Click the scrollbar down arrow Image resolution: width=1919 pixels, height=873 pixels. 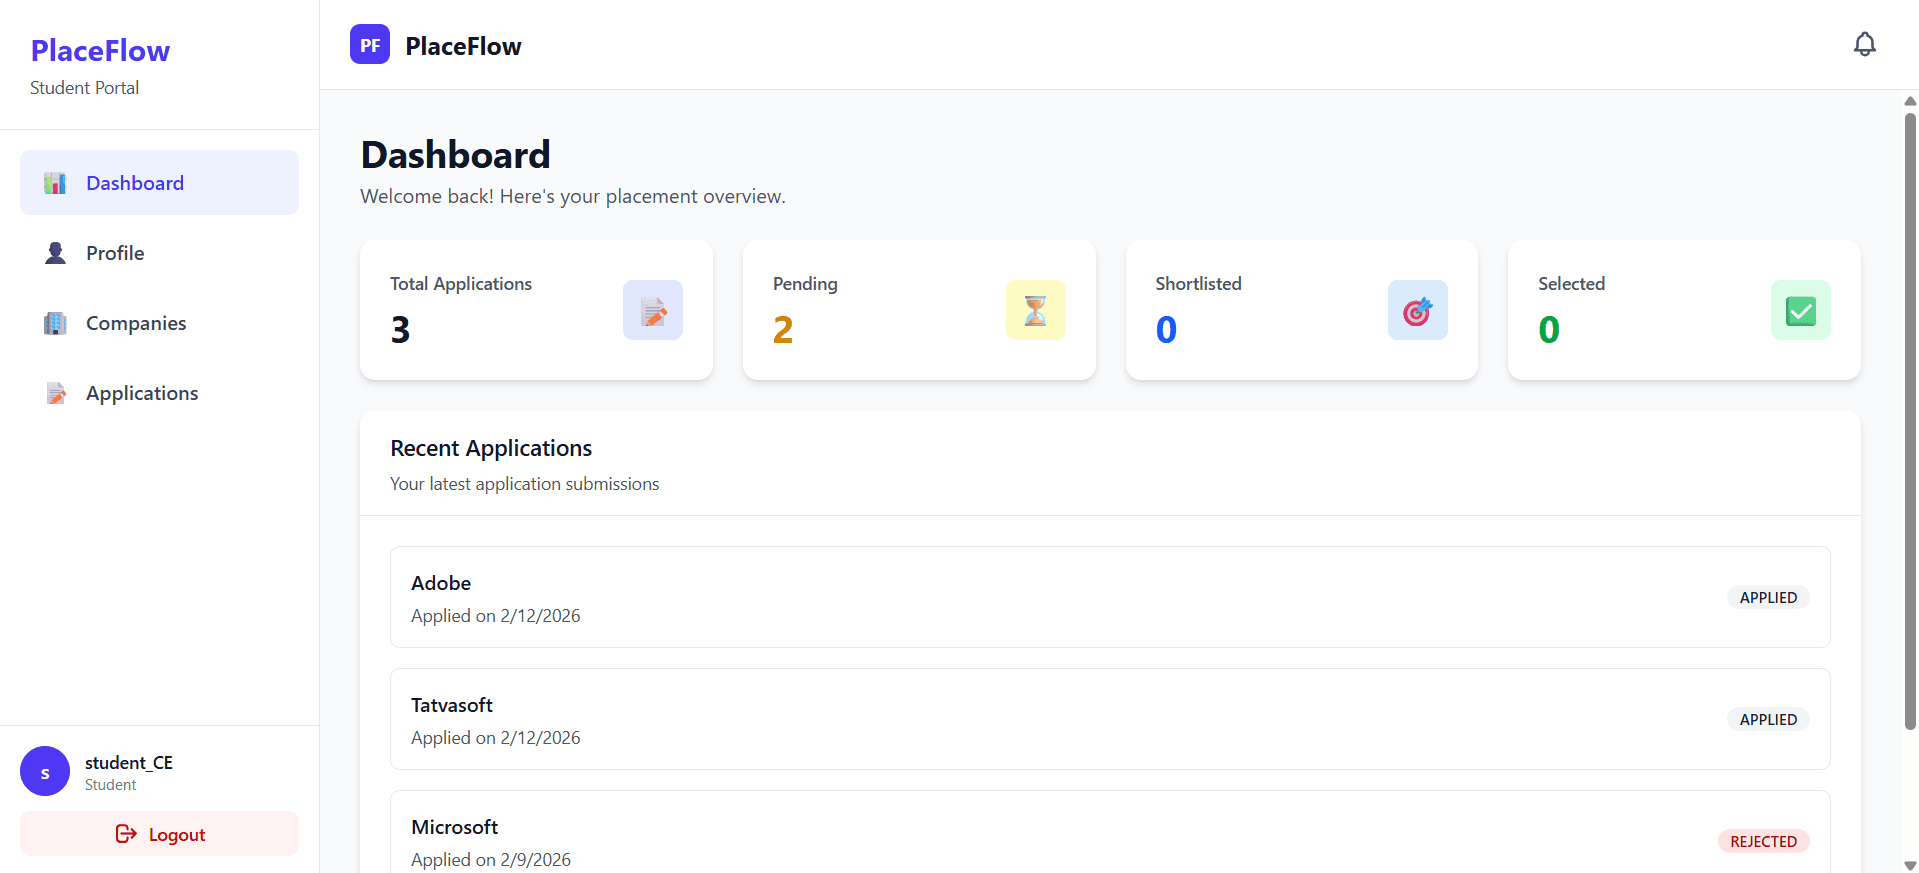tap(1910, 865)
